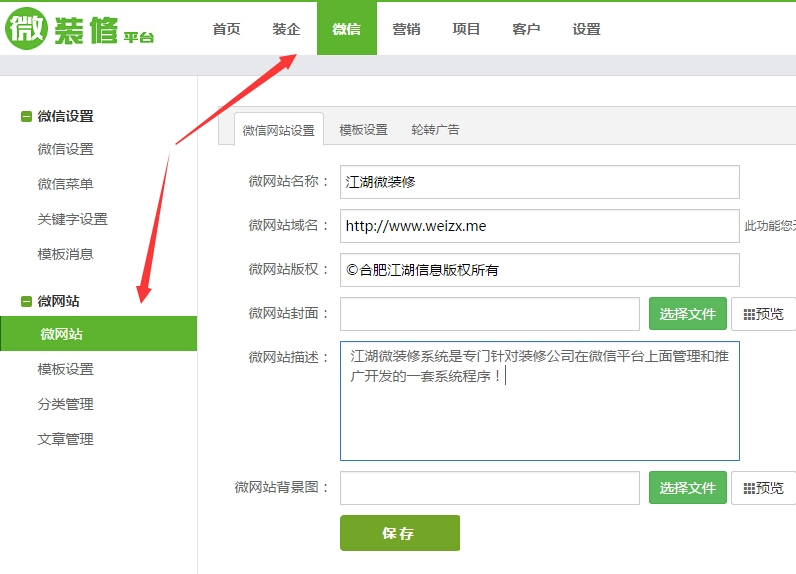Open the 客户 top menu
Screen dimensions: 796x574
point(526,29)
